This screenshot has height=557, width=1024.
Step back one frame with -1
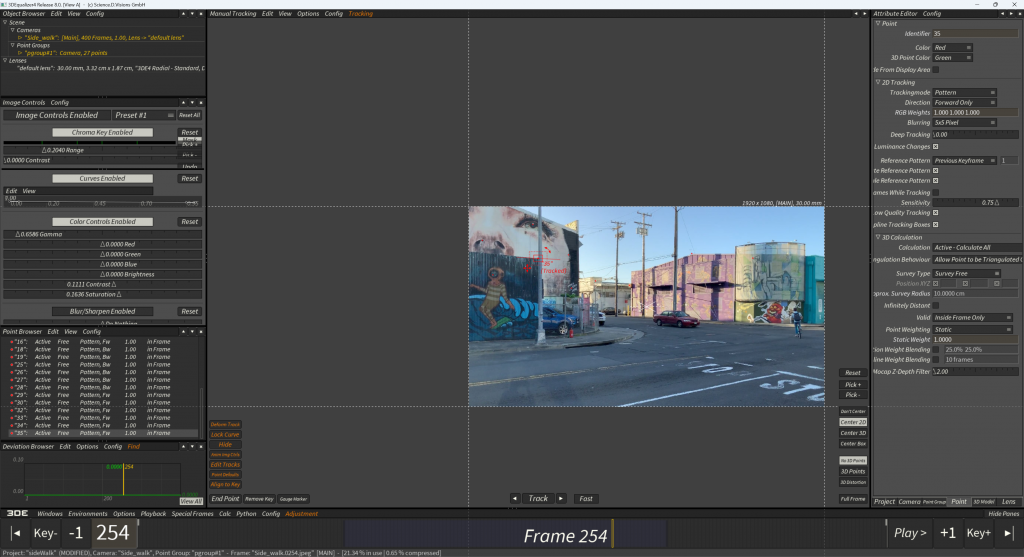tap(76, 533)
